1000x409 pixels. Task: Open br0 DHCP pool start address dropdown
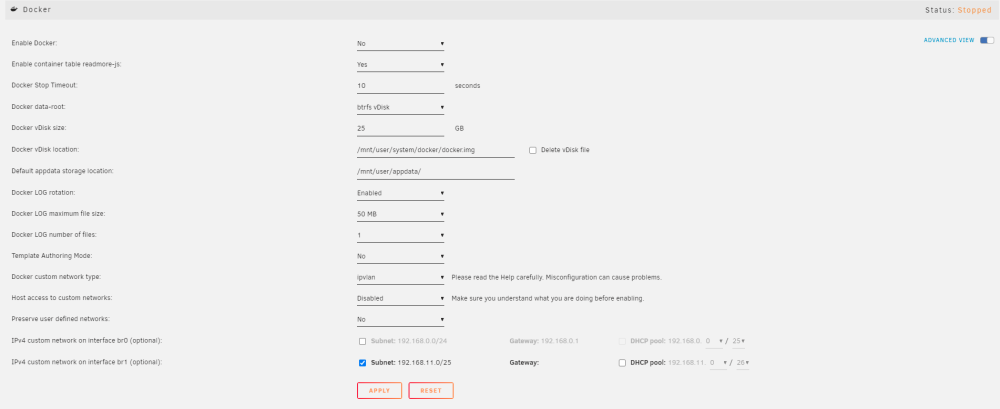(714, 341)
